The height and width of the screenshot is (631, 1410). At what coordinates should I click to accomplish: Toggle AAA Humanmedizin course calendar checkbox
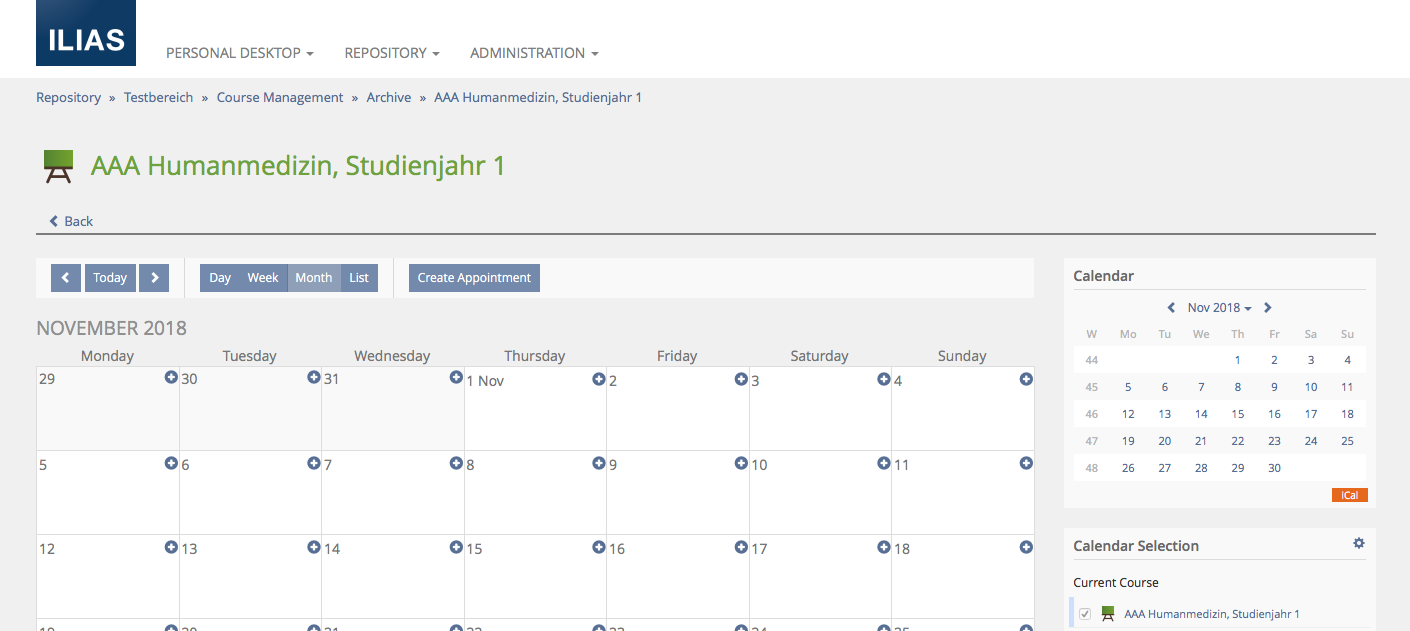point(1085,614)
